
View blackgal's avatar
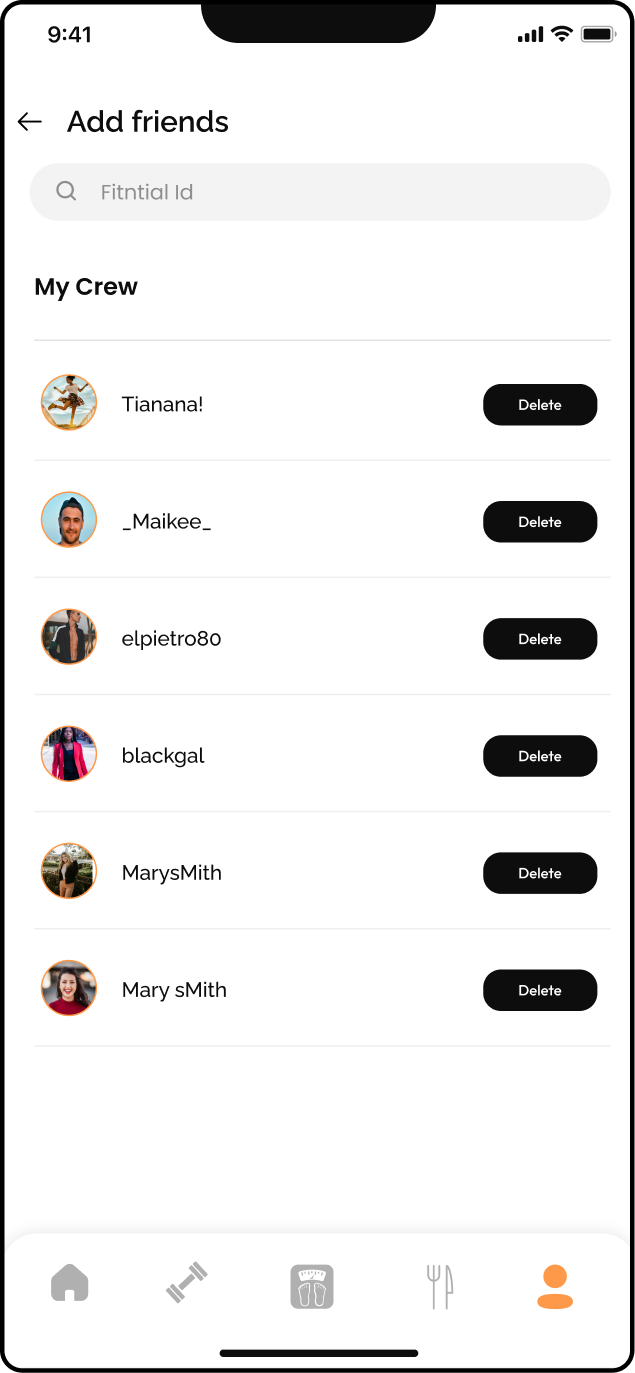tap(69, 754)
